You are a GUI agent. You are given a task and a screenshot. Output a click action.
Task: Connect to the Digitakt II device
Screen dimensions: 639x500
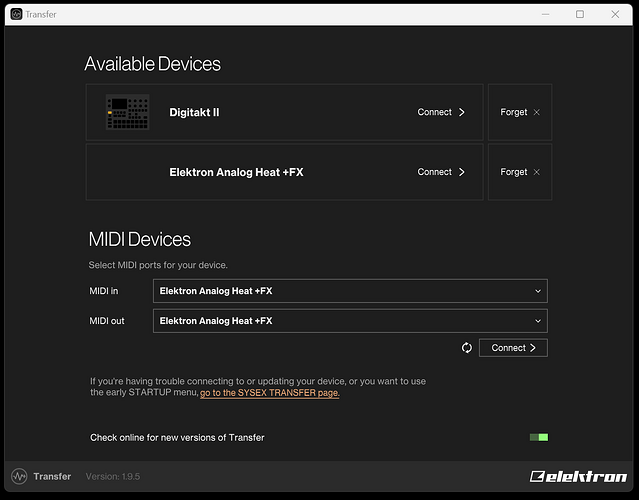pyautogui.click(x=441, y=112)
